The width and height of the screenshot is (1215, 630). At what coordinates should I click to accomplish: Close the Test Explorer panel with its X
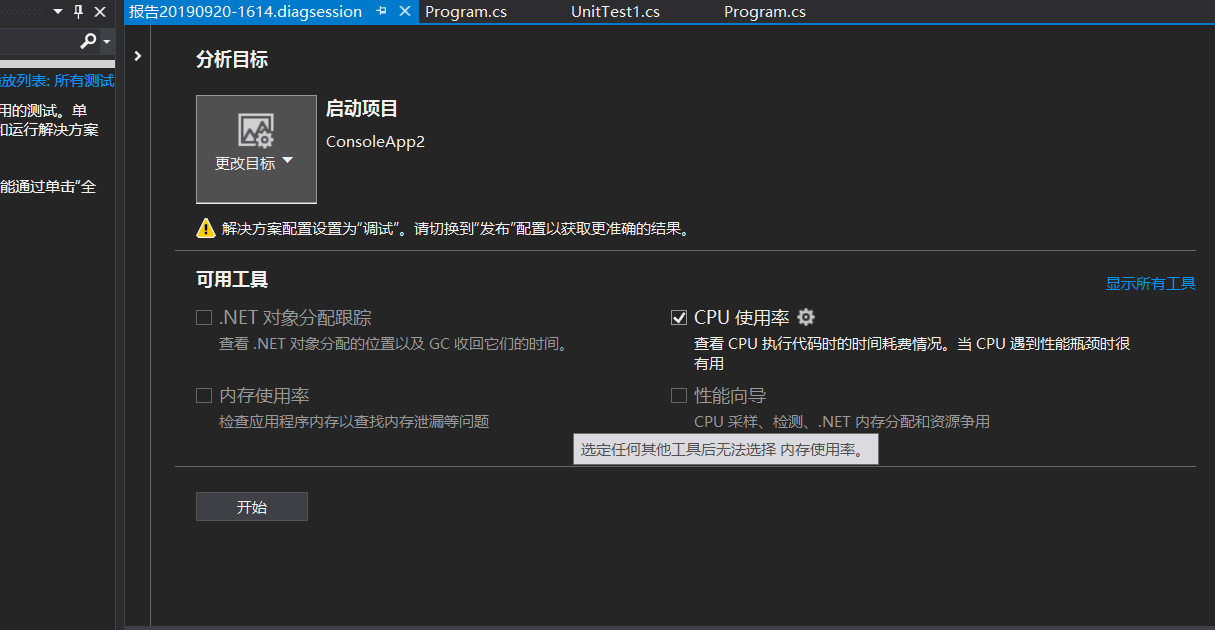pos(99,12)
